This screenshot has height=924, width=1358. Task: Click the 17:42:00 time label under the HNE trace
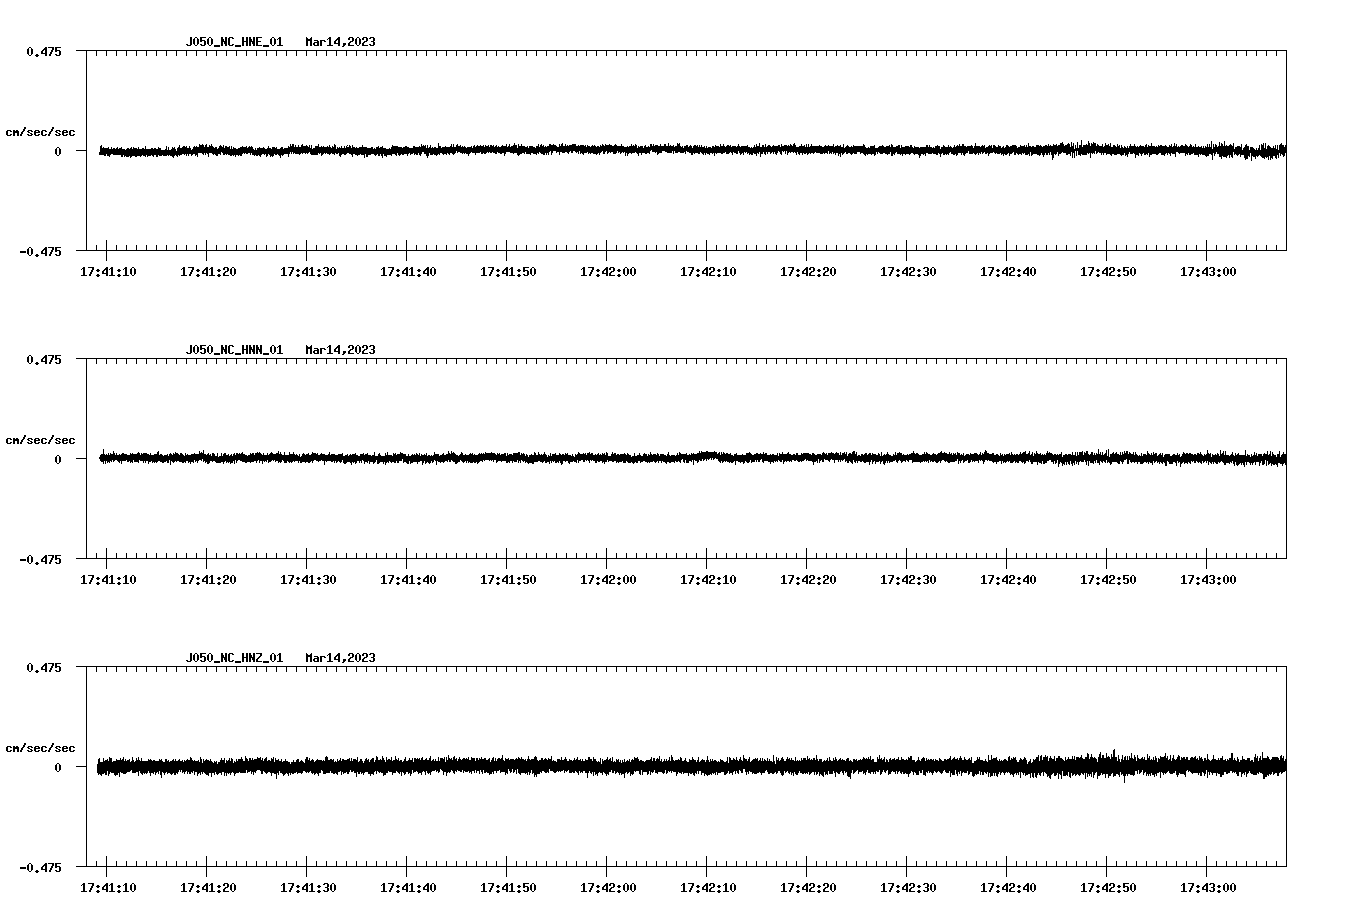point(609,270)
